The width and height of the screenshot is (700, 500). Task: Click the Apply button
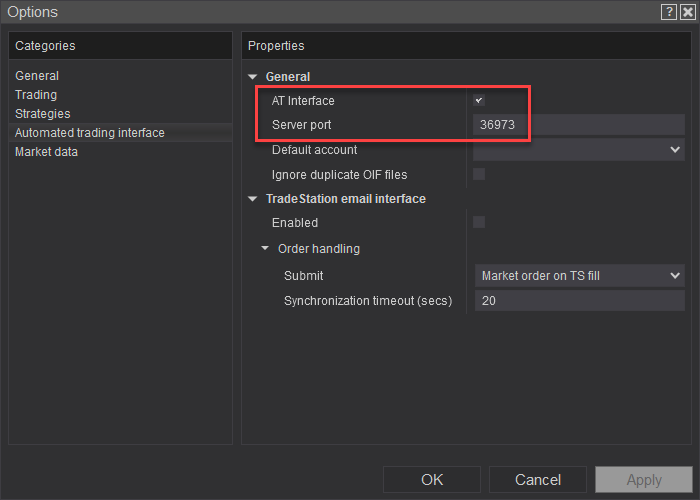pyautogui.click(x=643, y=480)
